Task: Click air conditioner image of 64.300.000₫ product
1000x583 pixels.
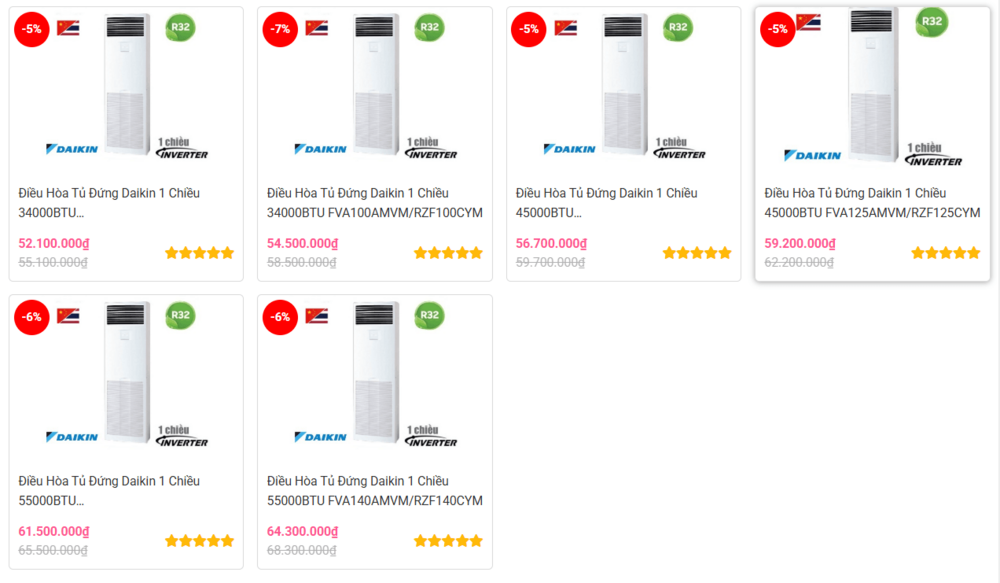Action: pyautogui.click(x=377, y=373)
